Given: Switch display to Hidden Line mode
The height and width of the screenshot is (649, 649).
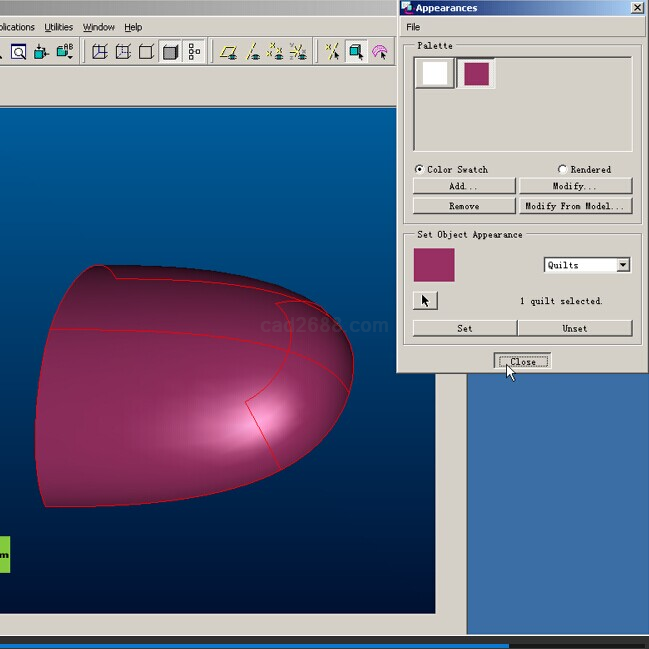Looking at the screenshot, I should tap(123, 52).
